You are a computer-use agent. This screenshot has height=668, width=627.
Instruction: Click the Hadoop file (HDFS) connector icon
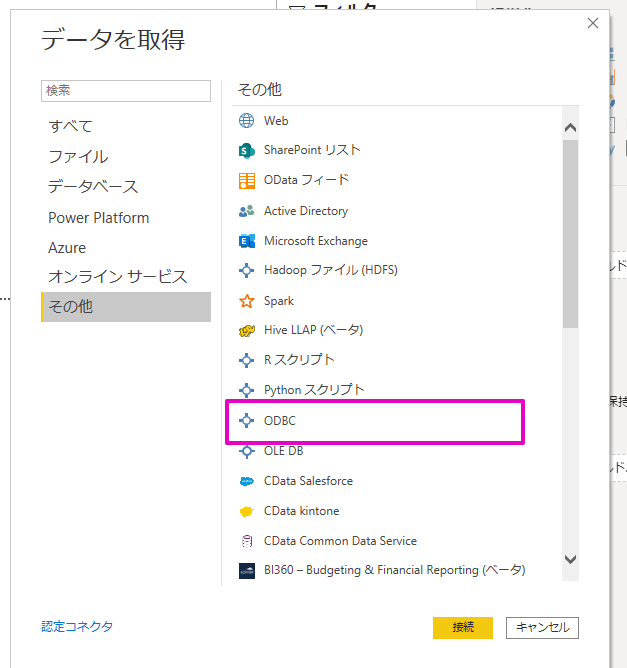(x=247, y=271)
